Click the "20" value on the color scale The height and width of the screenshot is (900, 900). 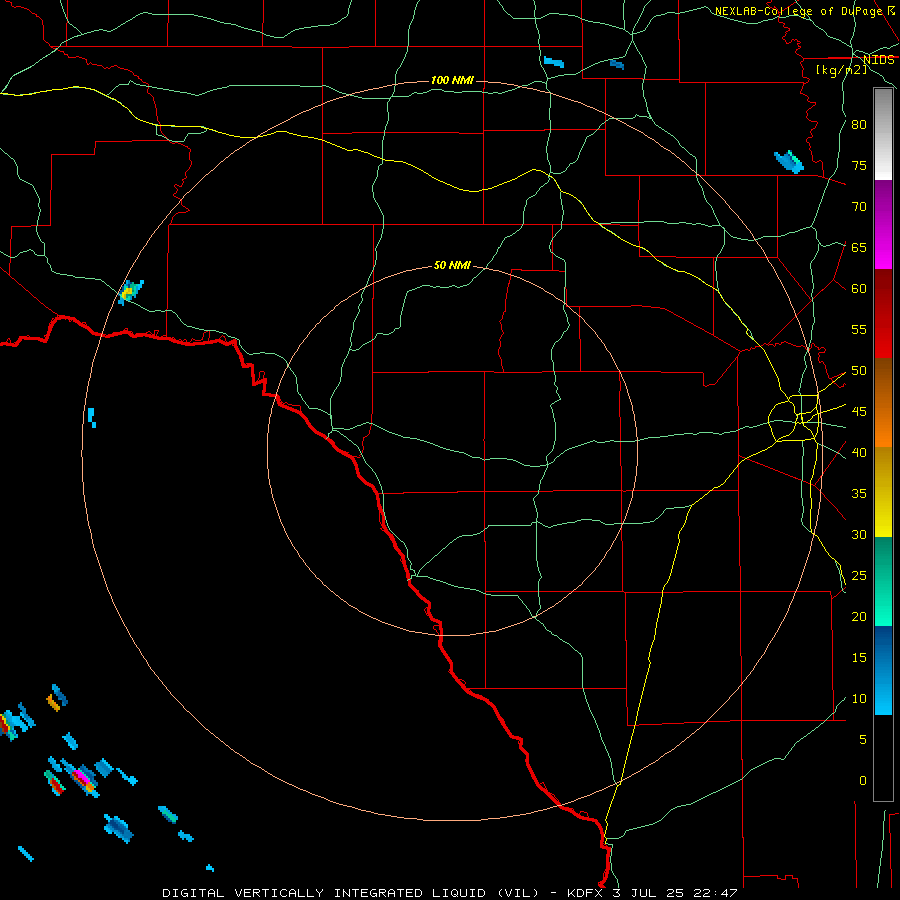(859, 617)
